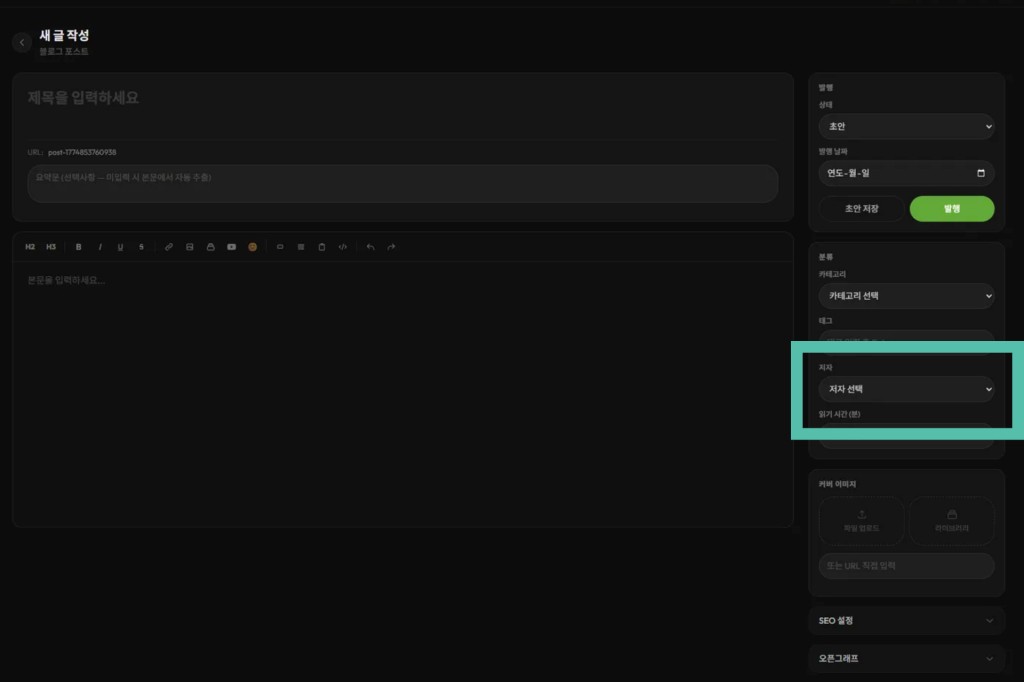Screen dimensions: 1024x682
Task: Toggle underline formatting
Action: (120, 247)
